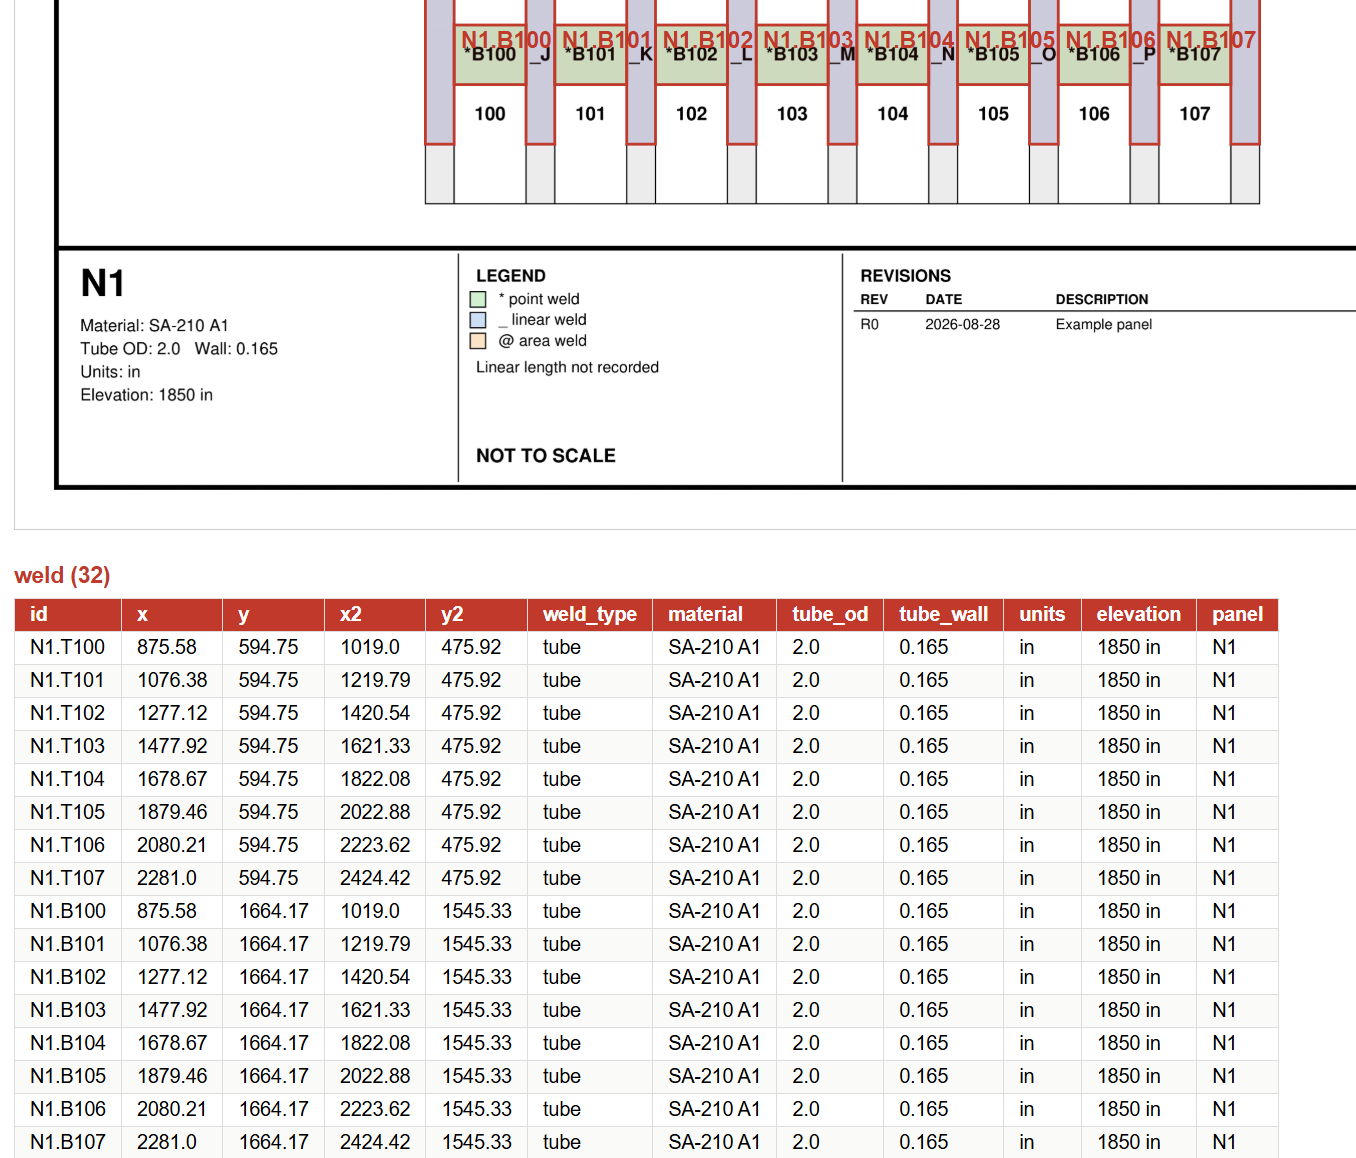The height and width of the screenshot is (1158, 1356).
Task: Click the orange area weld legend swatch
Action: [478, 341]
